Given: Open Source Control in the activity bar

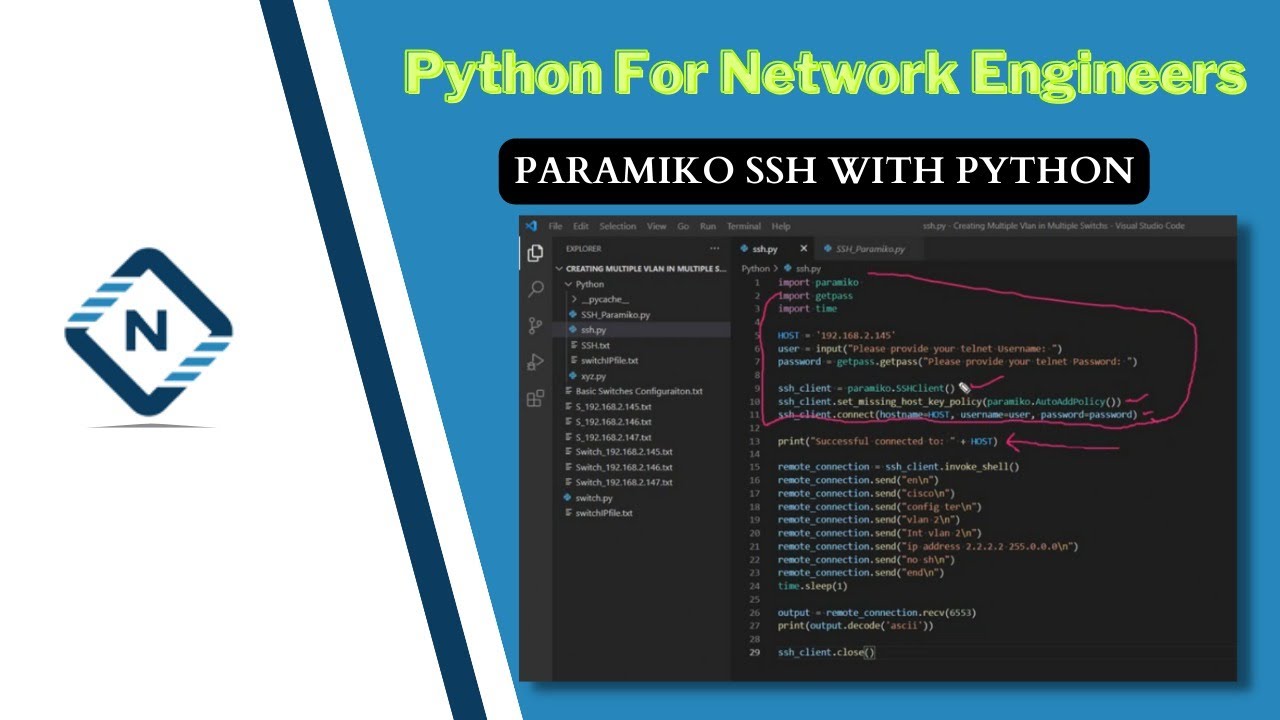Looking at the screenshot, I should pyautogui.click(x=535, y=326).
